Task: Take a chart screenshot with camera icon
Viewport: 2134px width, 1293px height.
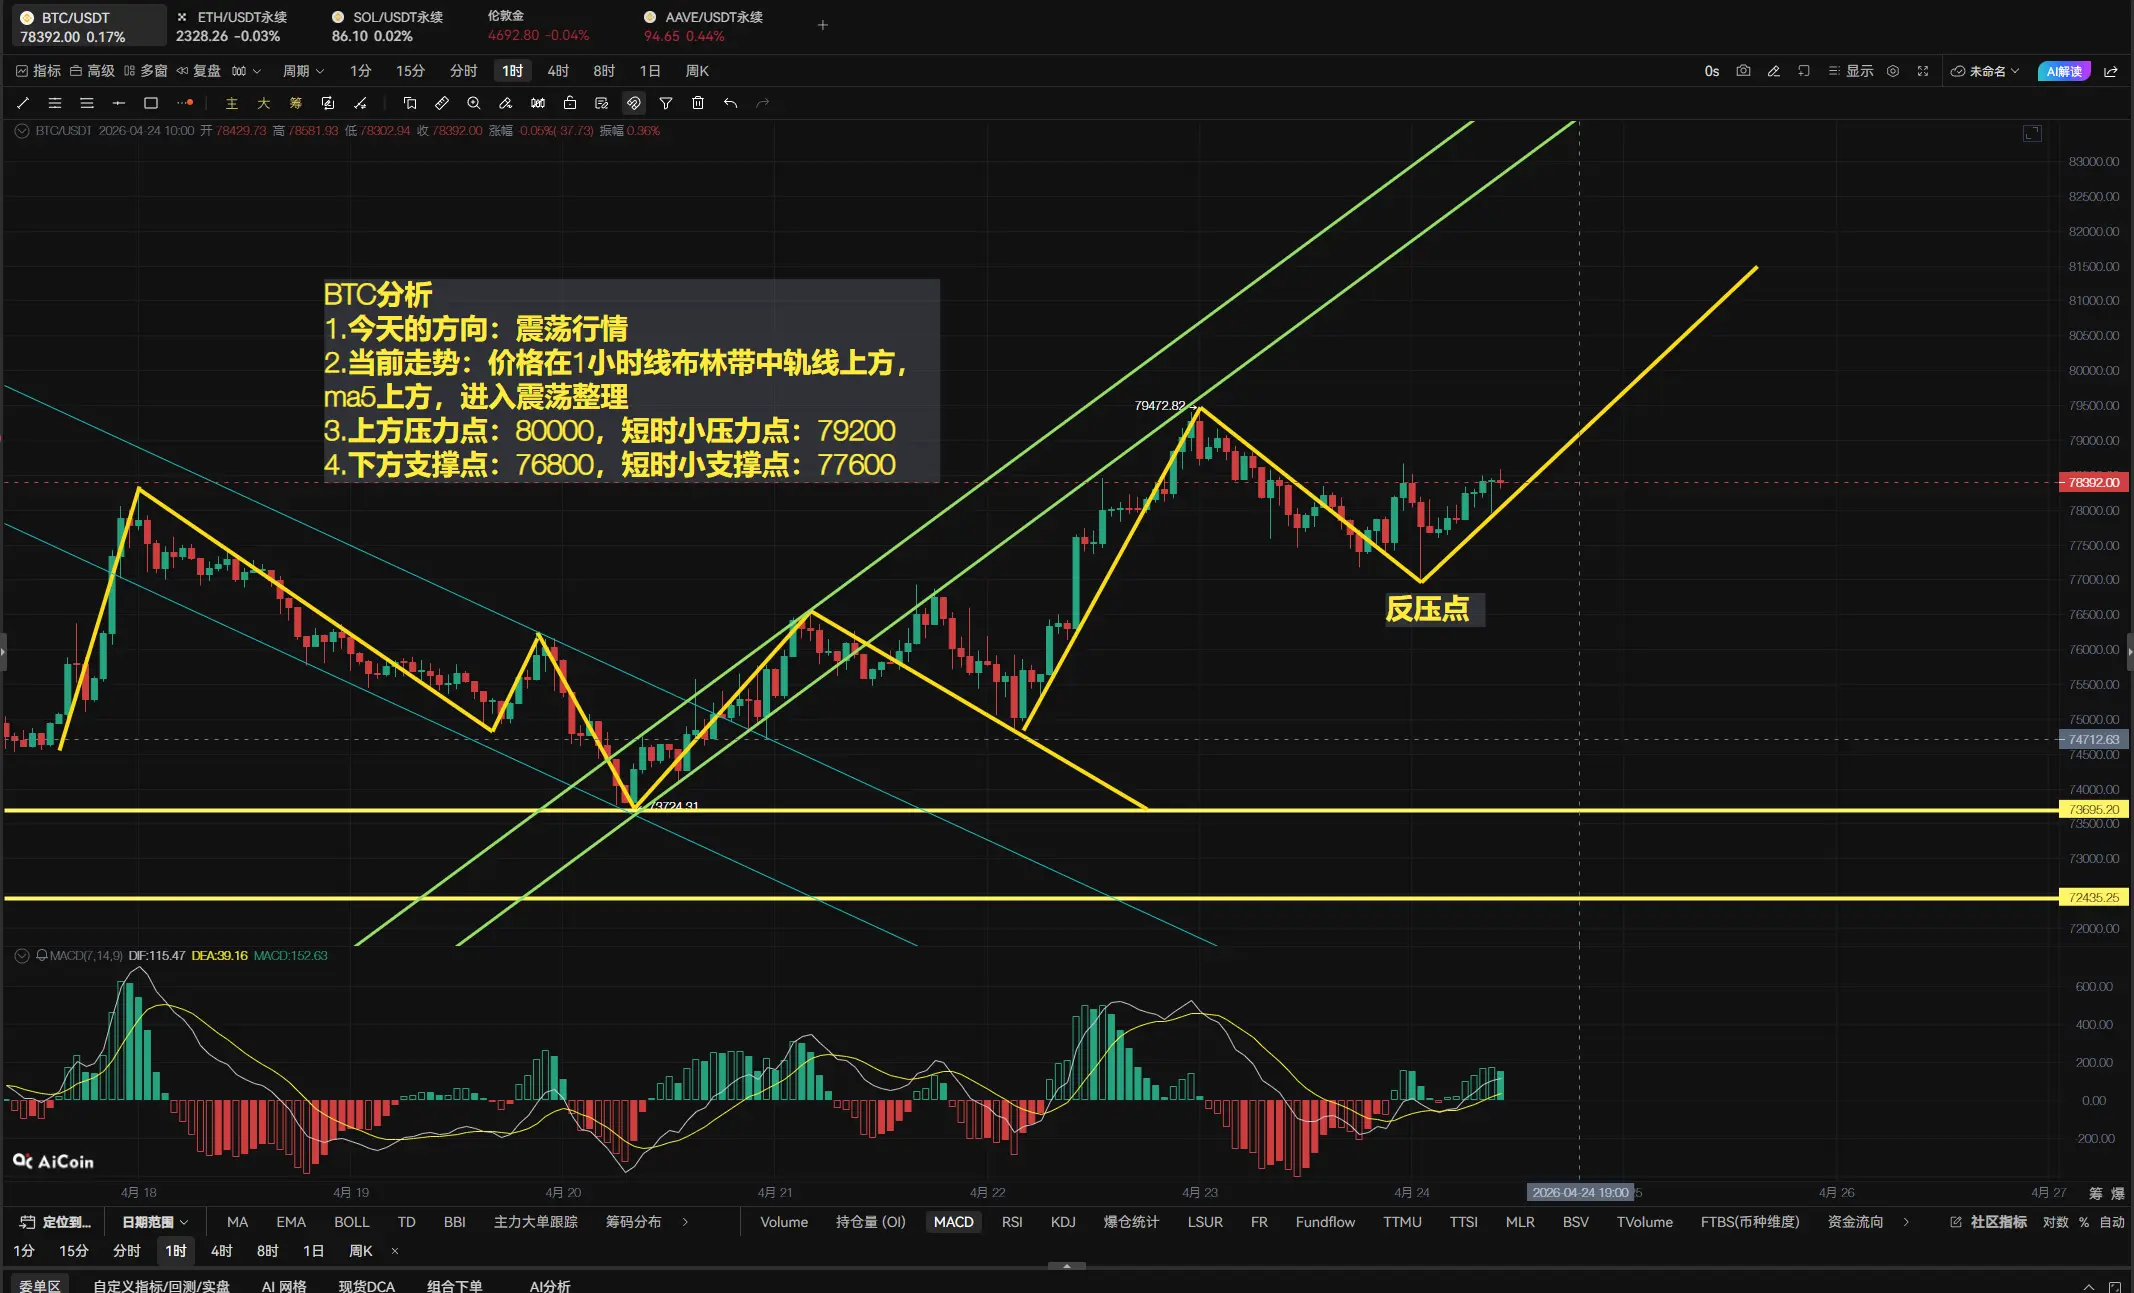Action: 1743,71
